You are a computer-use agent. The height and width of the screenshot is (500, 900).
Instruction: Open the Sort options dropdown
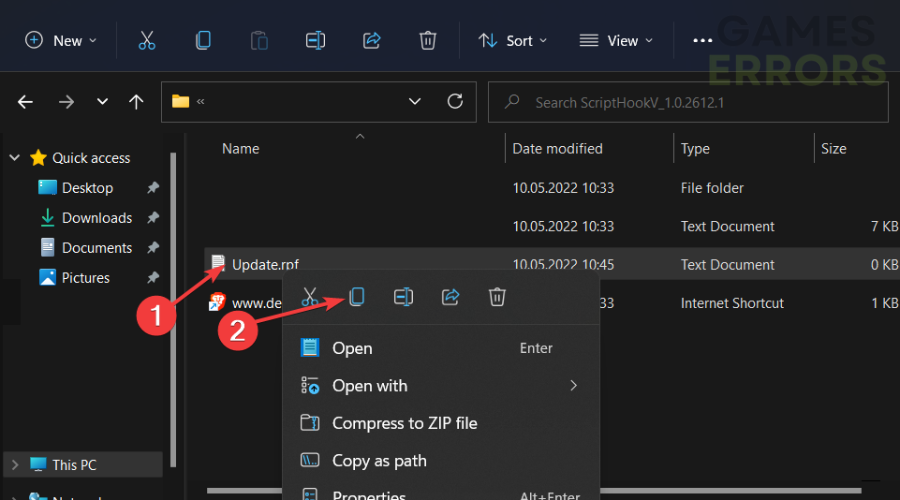(x=513, y=40)
